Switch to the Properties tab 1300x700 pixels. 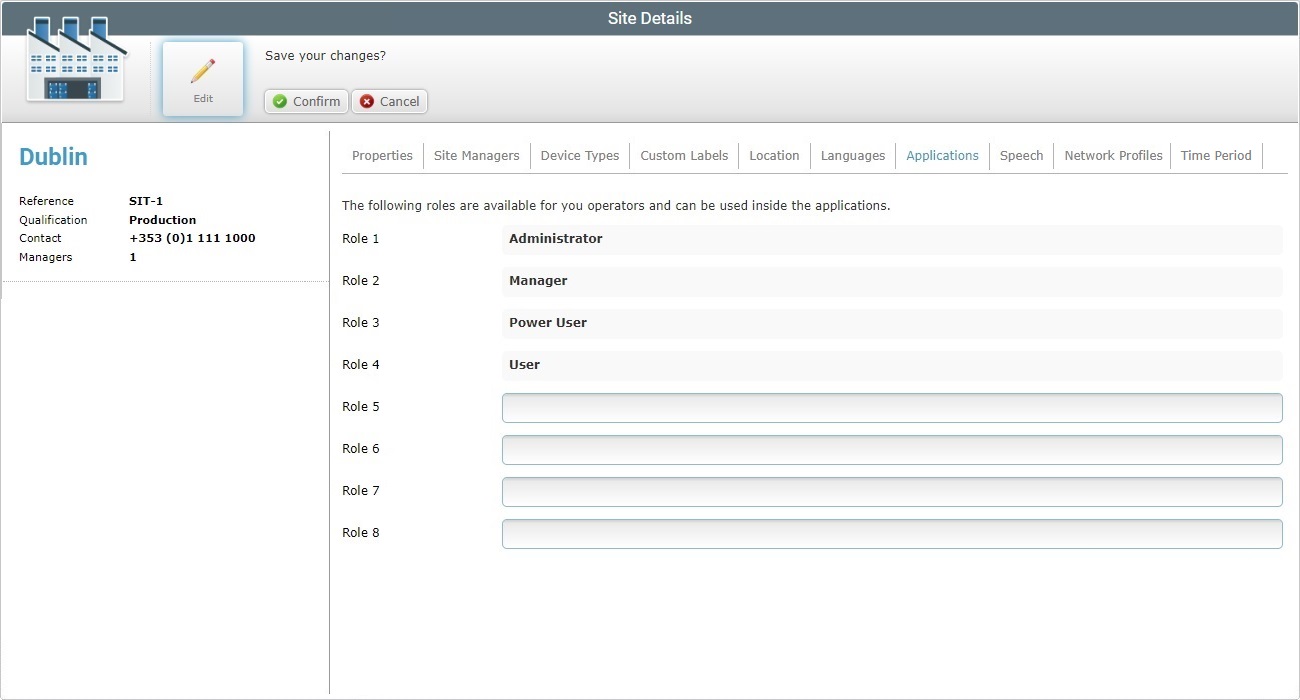point(382,155)
